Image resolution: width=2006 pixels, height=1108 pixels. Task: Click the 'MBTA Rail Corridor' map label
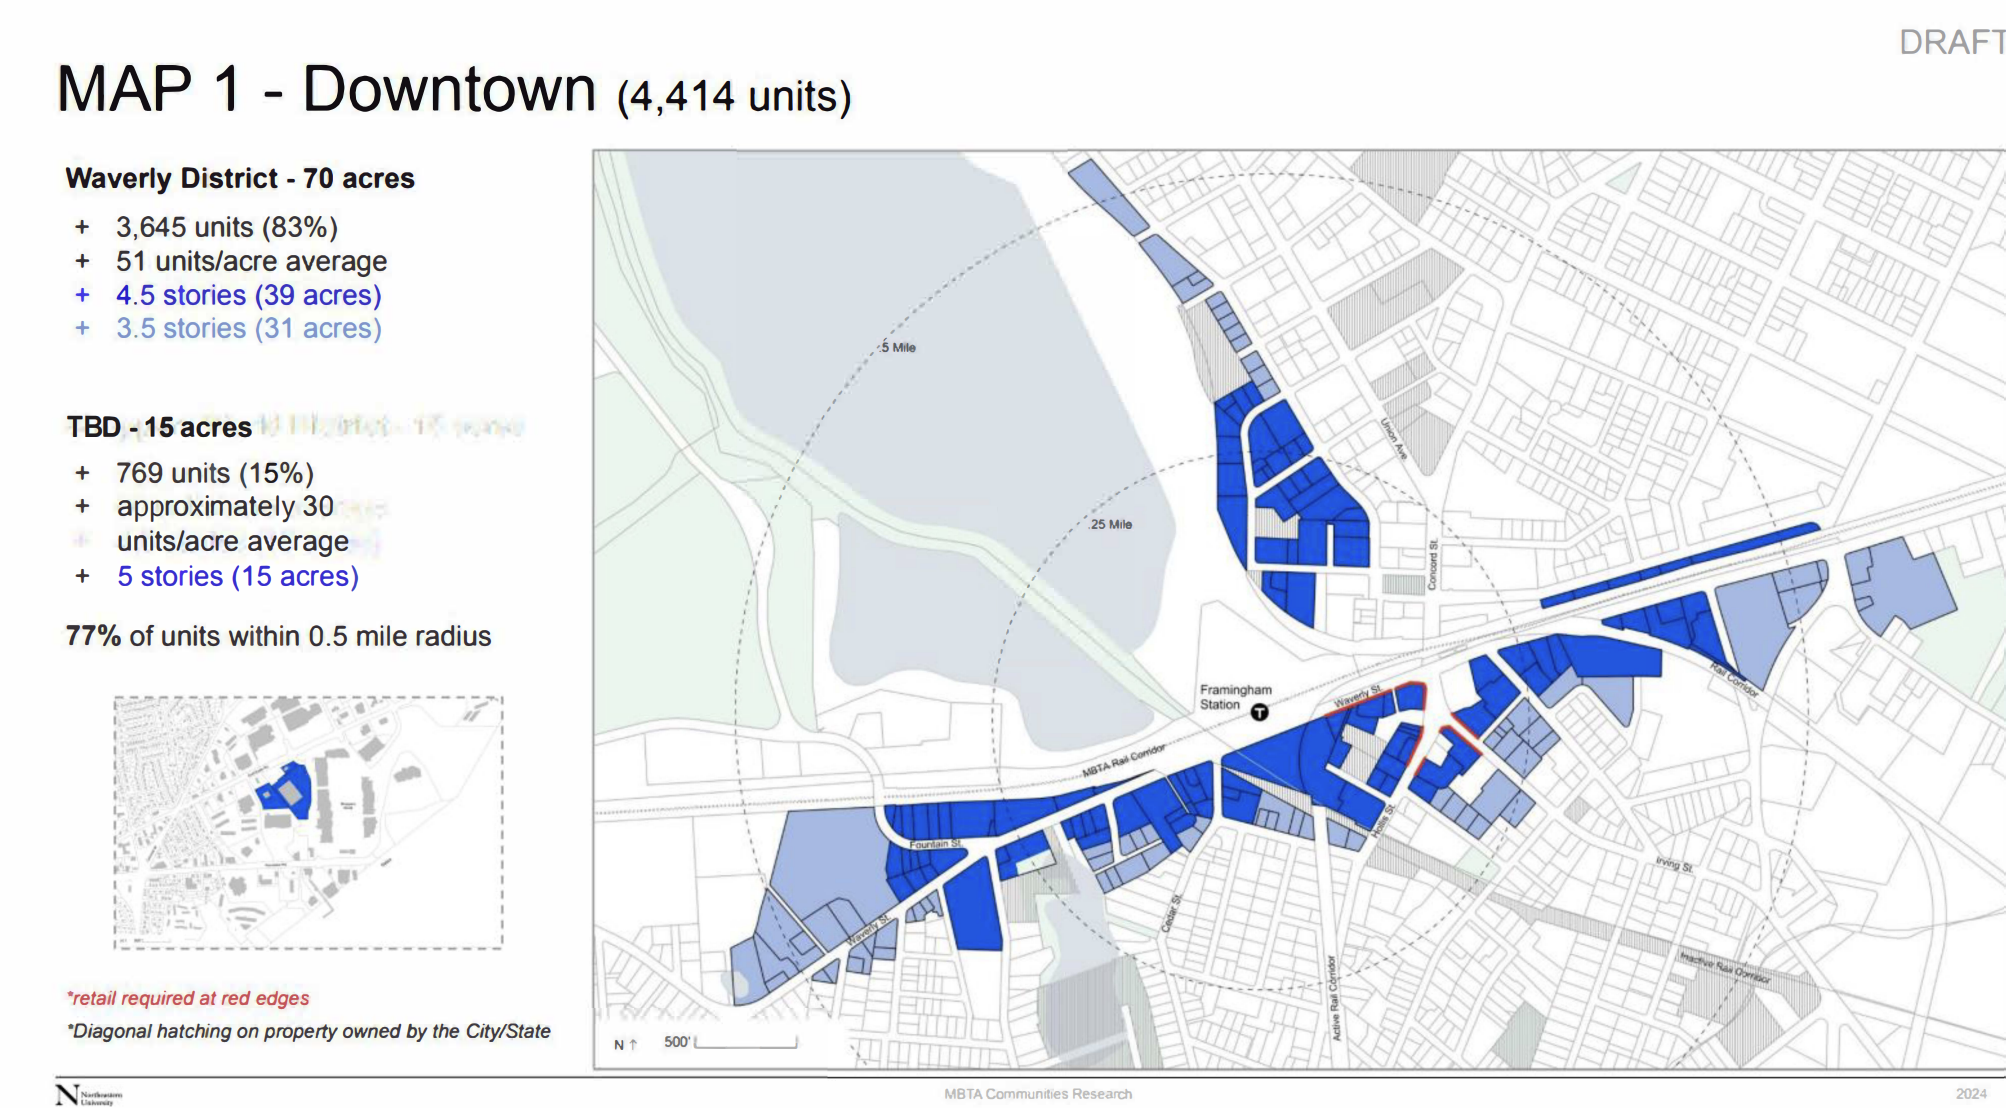1124,761
